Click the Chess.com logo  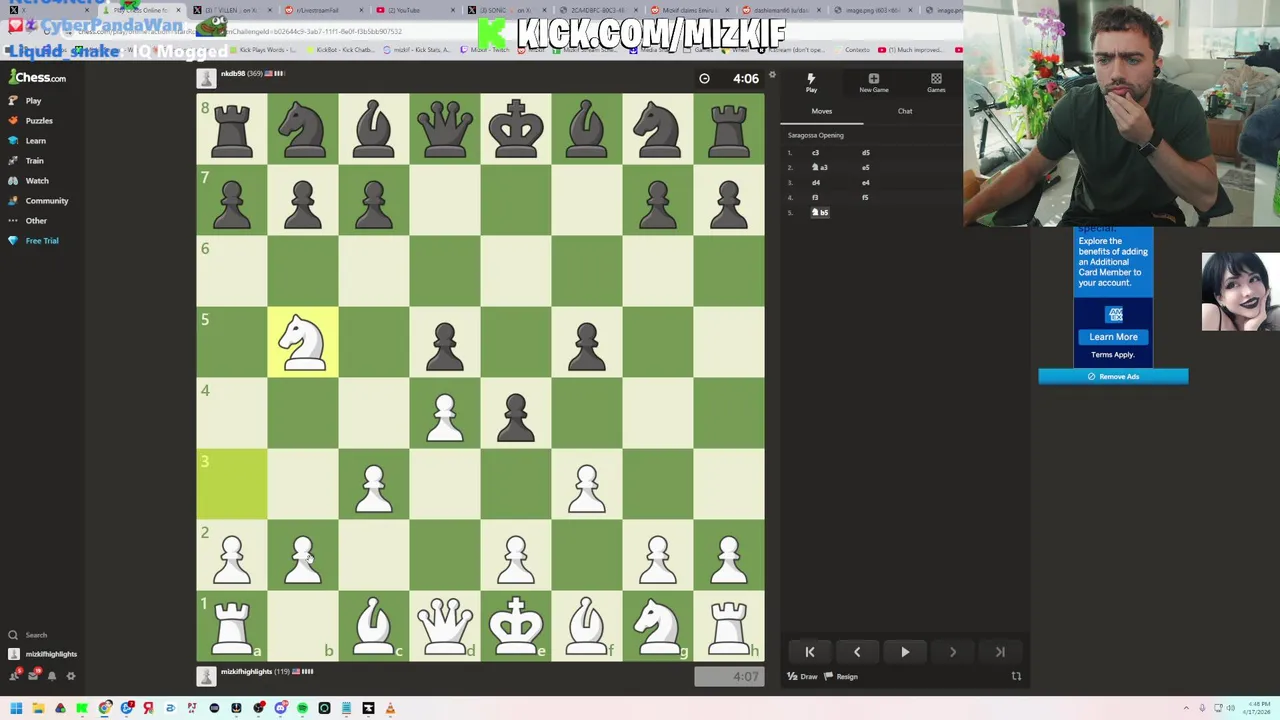38,77
